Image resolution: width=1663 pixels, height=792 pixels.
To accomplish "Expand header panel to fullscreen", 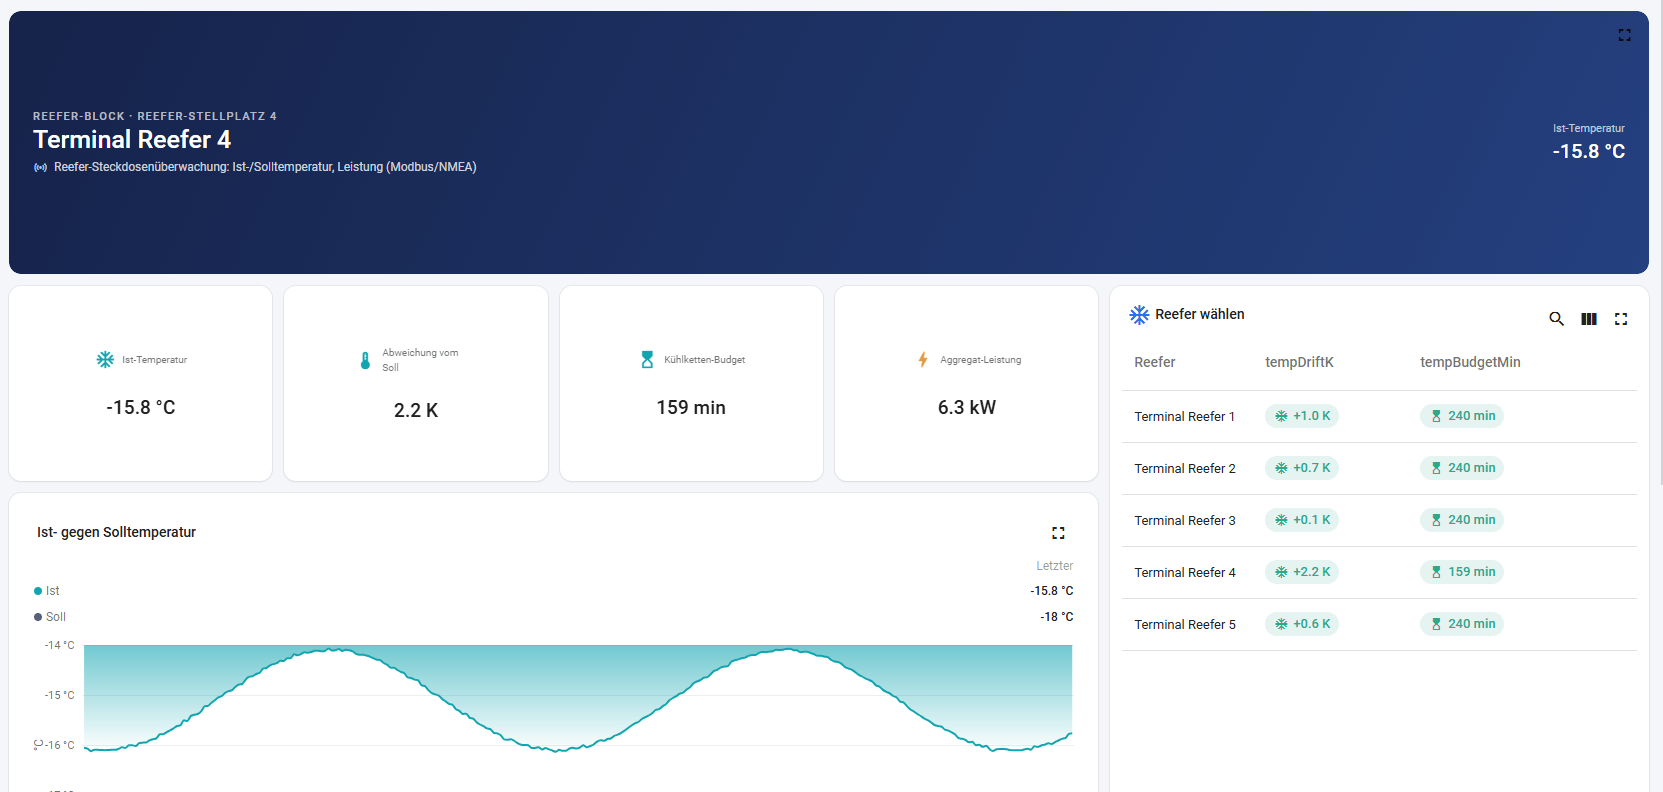I will (1624, 35).
